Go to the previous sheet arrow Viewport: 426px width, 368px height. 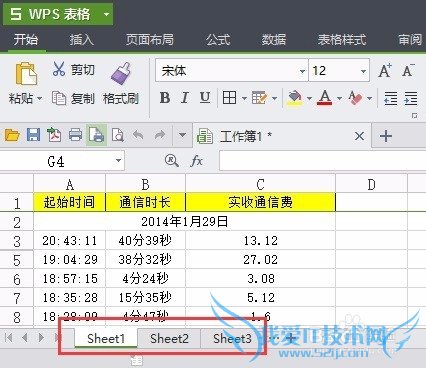tap(25, 338)
